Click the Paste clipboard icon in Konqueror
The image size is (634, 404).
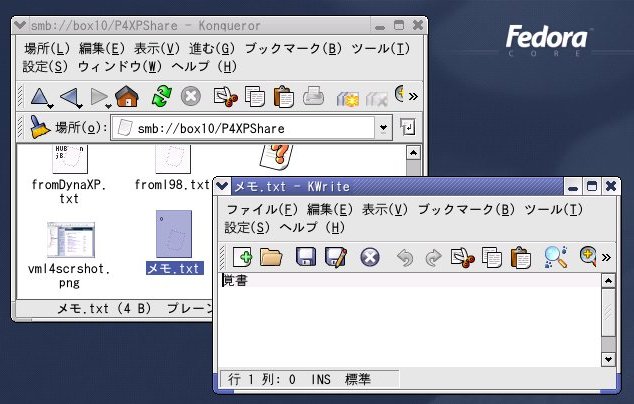[x=283, y=97]
